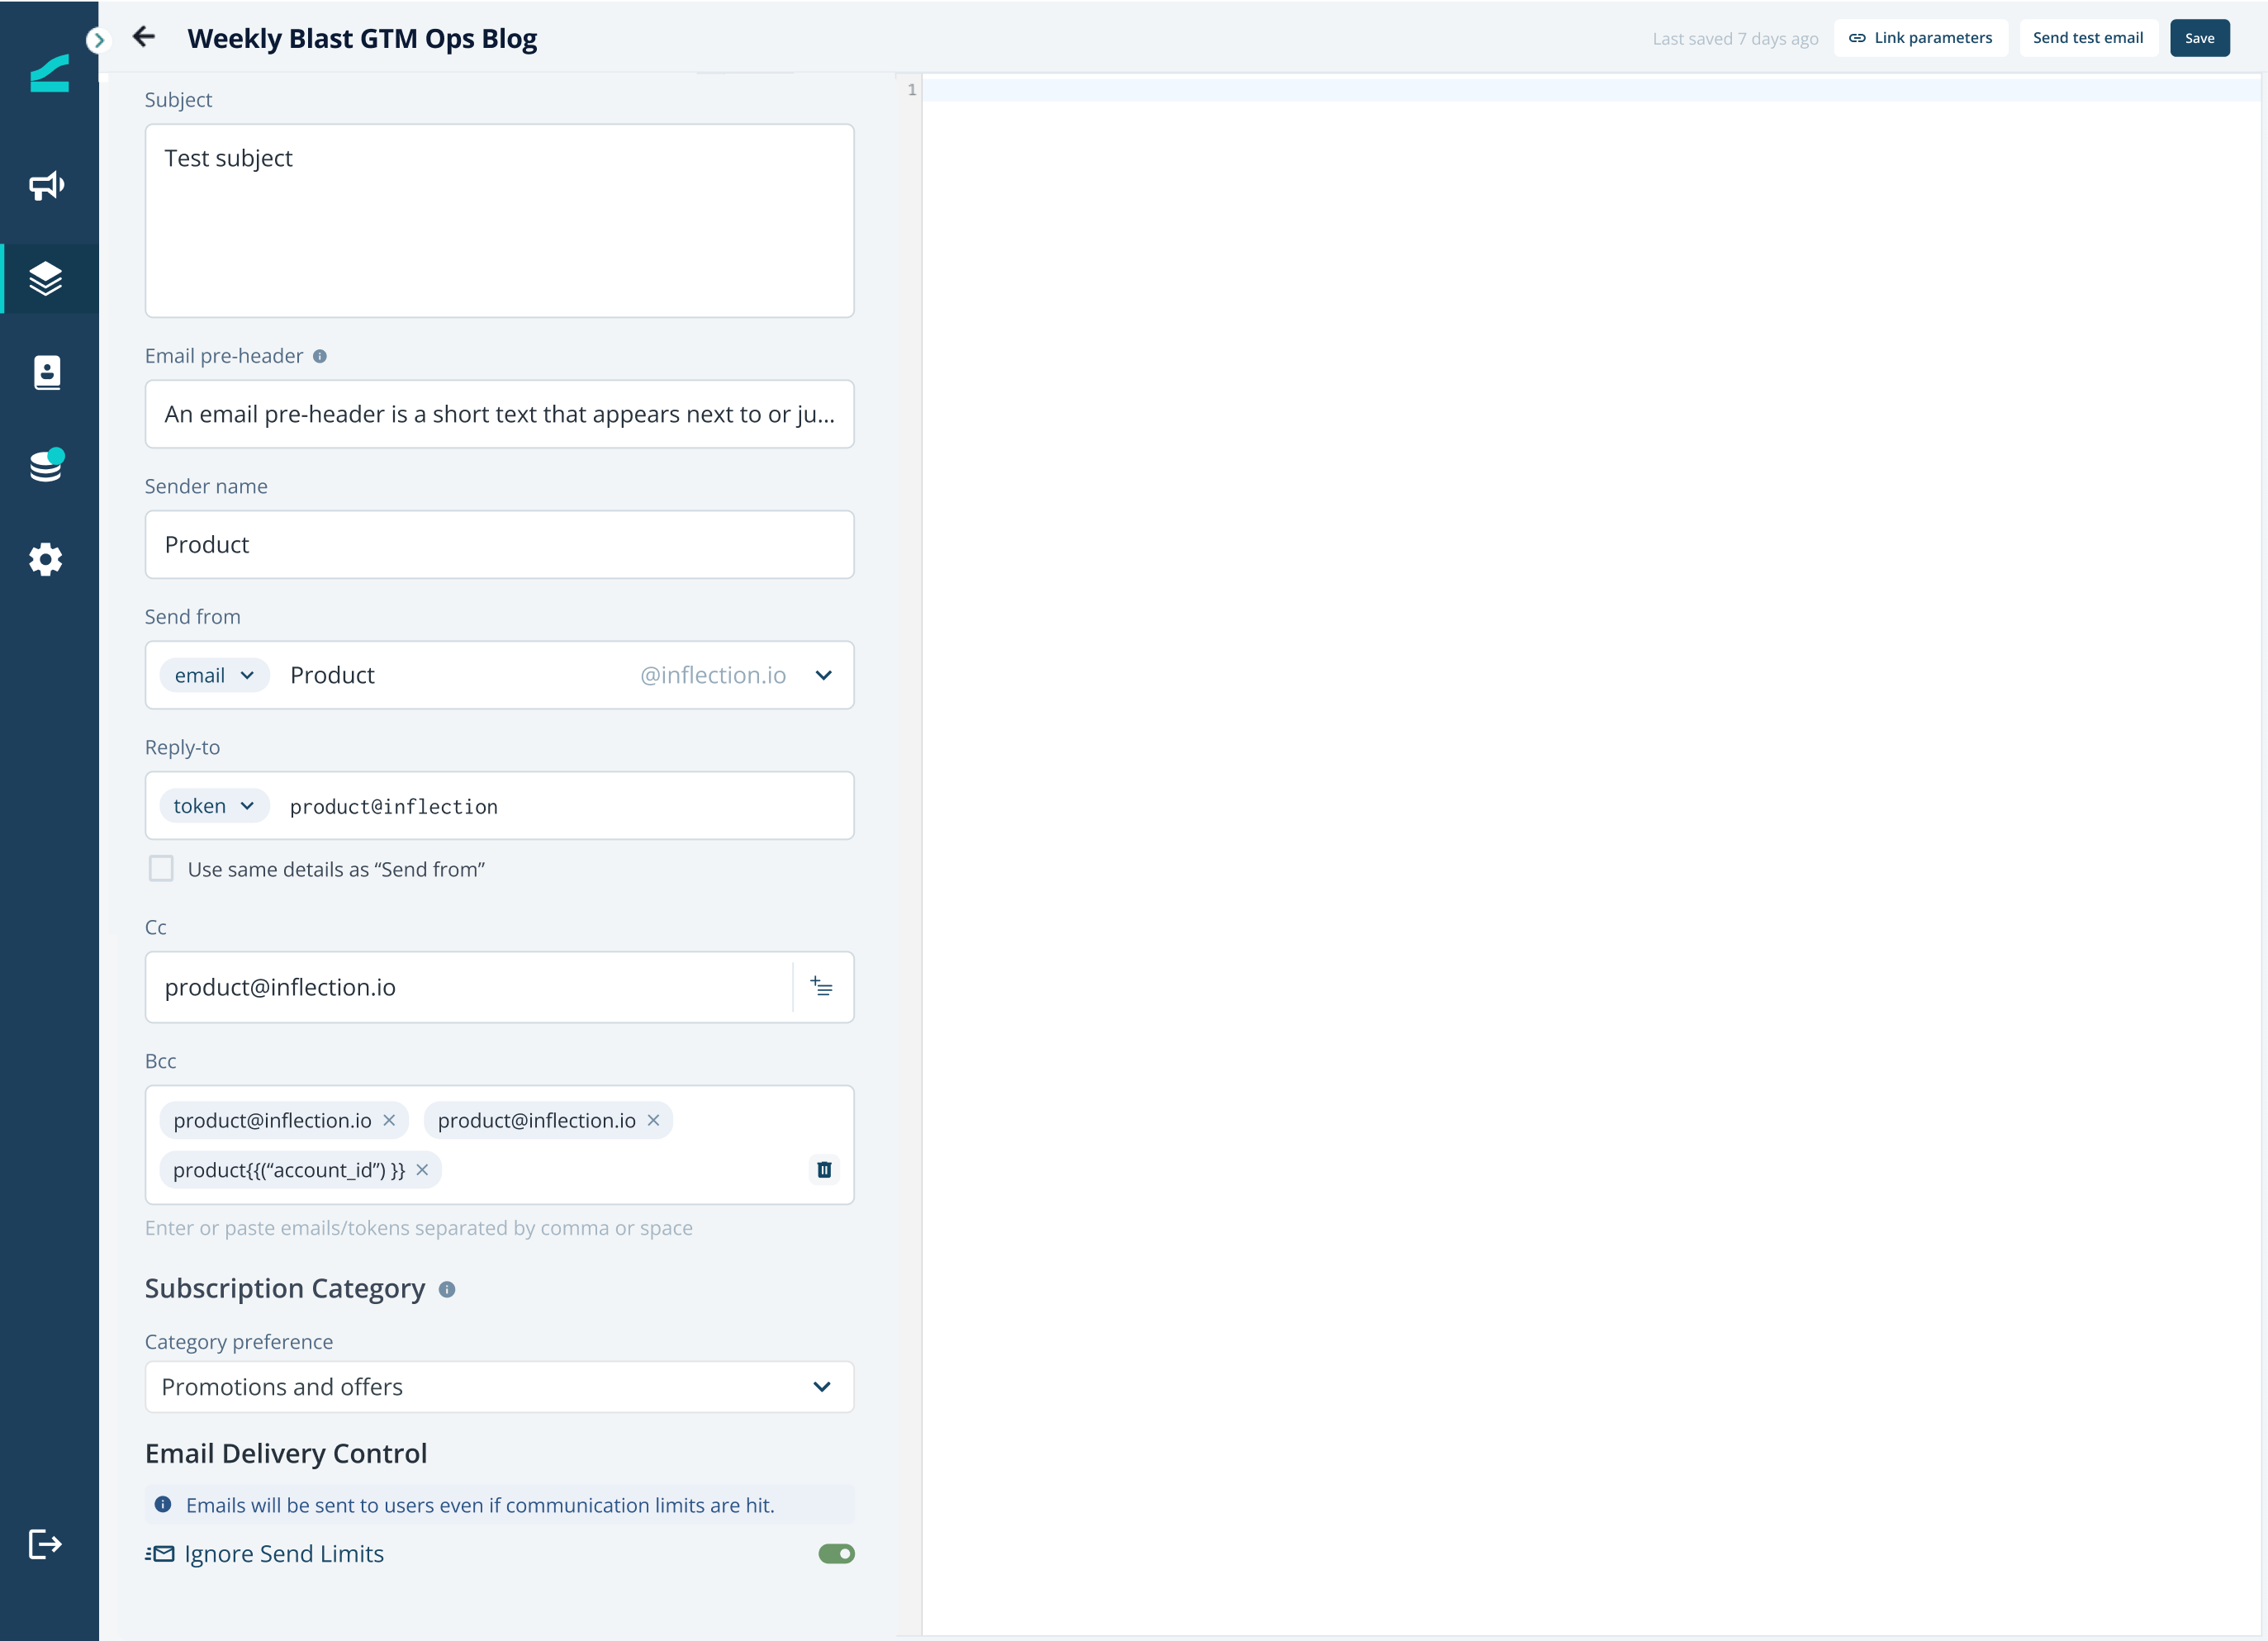
Task: Remove the second product@inflection.io Bcc chip
Action: [653, 1120]
